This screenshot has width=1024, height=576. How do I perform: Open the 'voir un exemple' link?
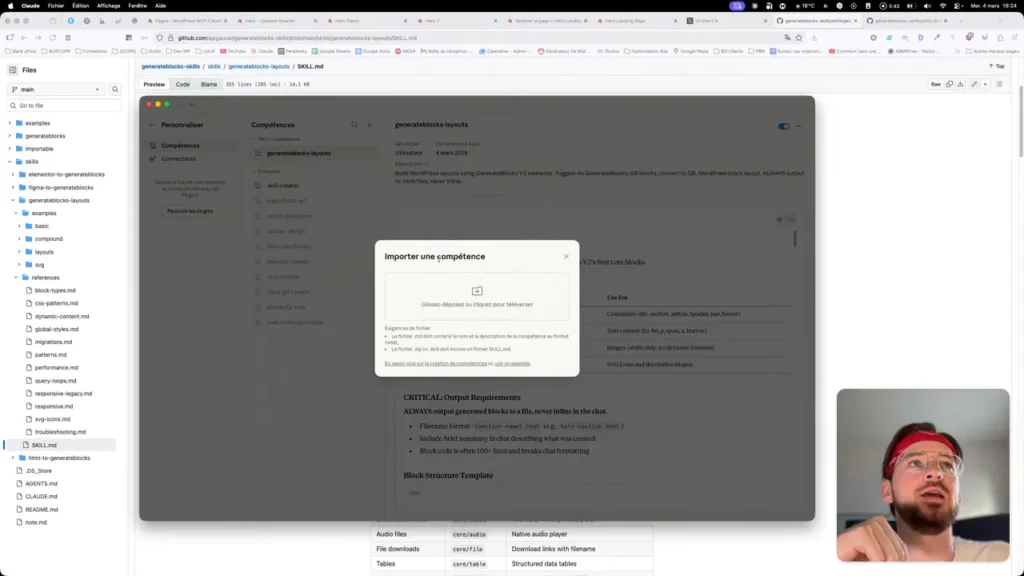(x=513, y=363)
